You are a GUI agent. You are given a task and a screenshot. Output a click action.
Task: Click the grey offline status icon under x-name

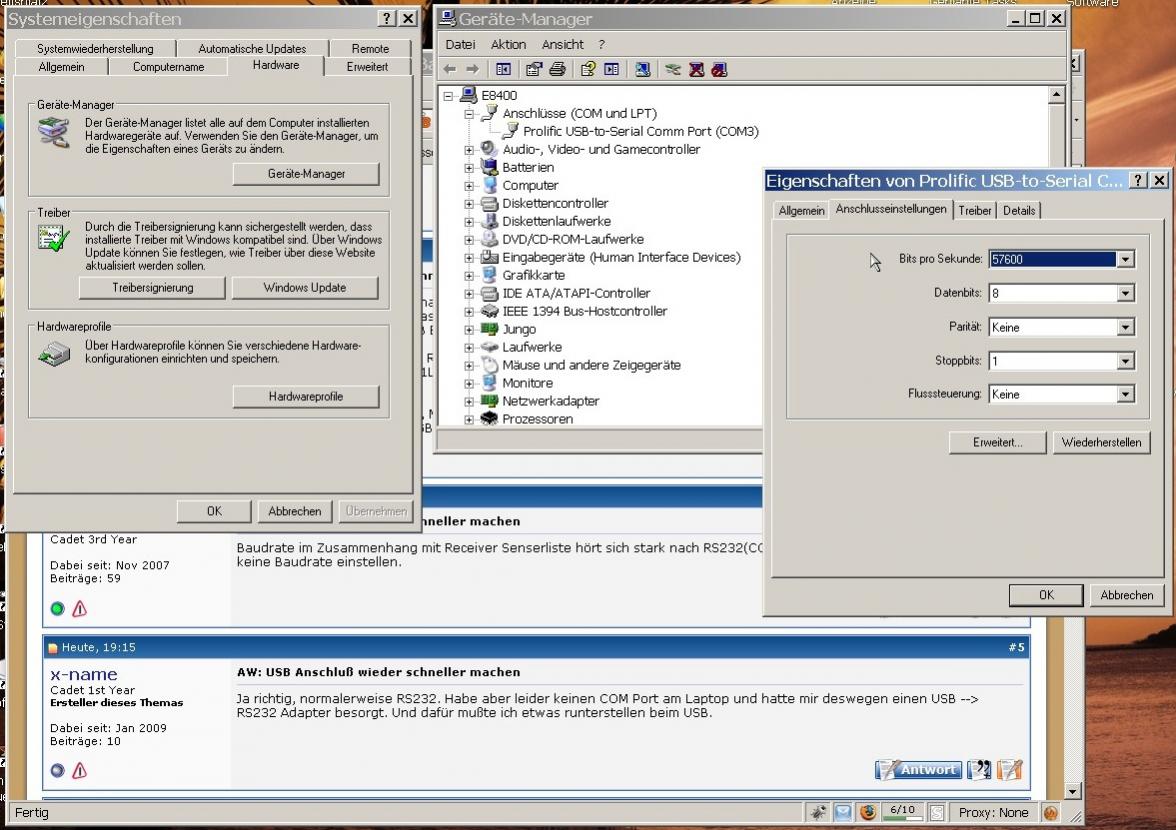tap(58, 770)
